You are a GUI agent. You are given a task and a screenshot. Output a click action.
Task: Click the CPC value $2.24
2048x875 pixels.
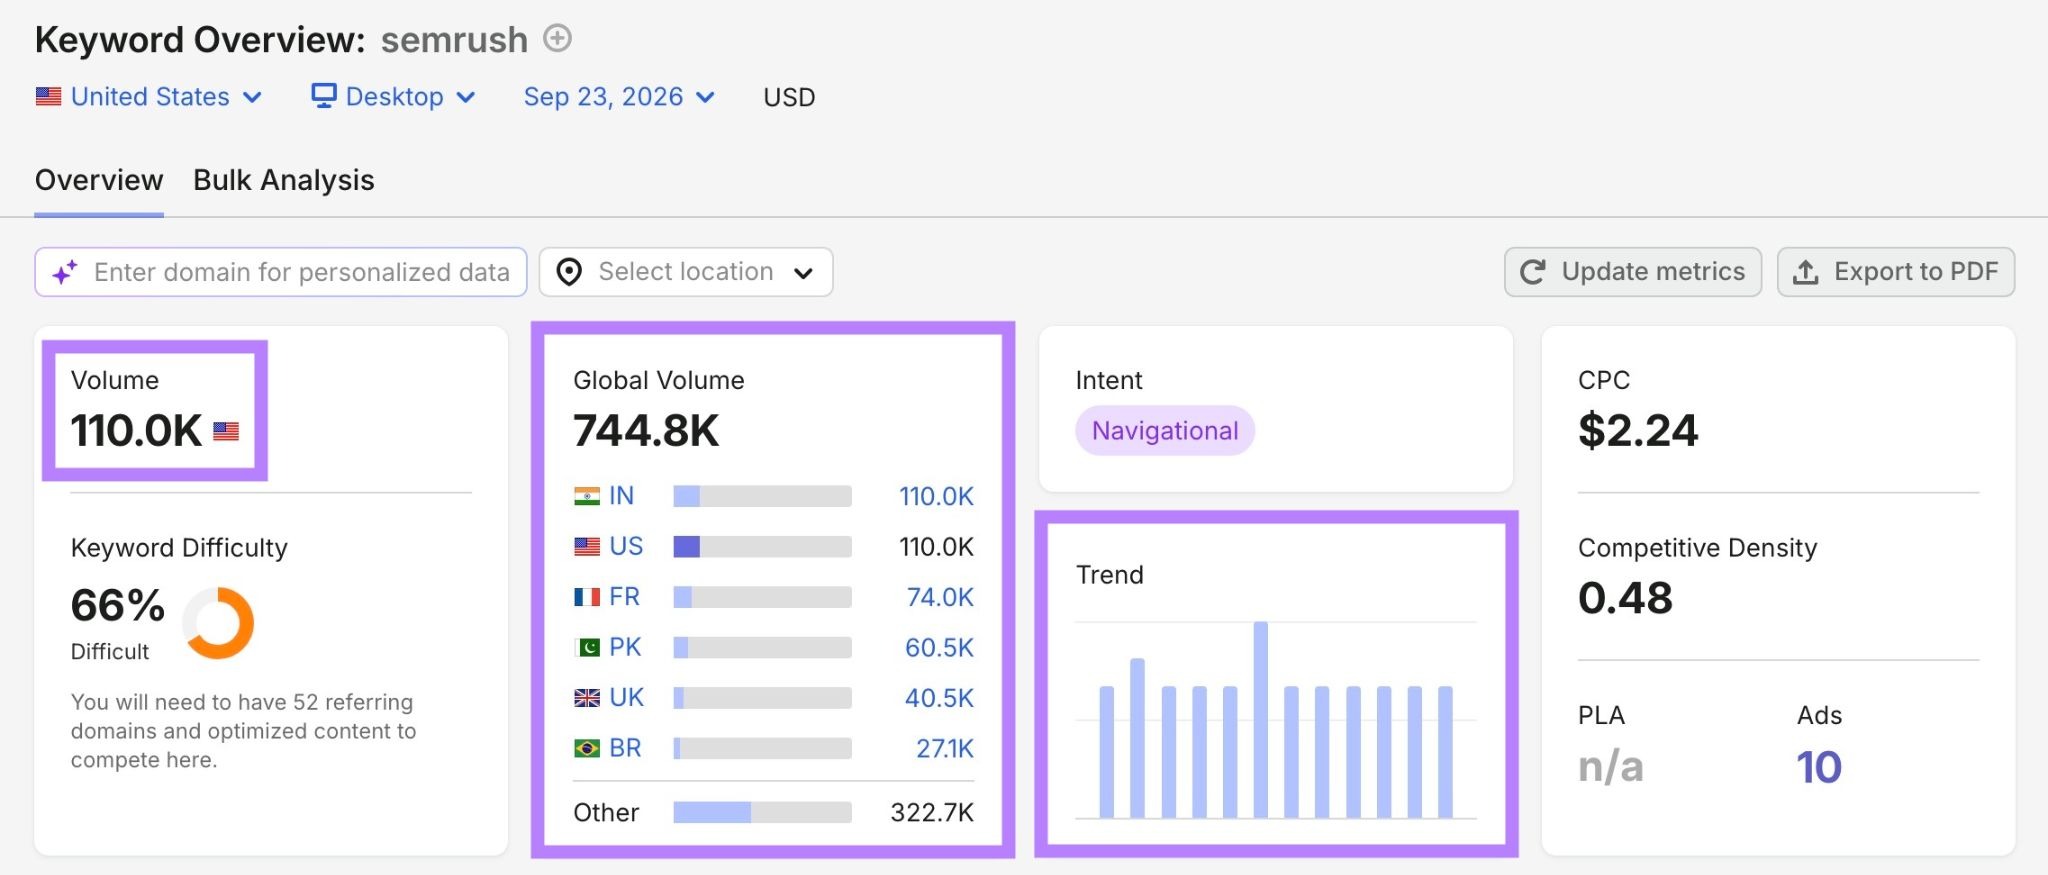point(1638,431)
